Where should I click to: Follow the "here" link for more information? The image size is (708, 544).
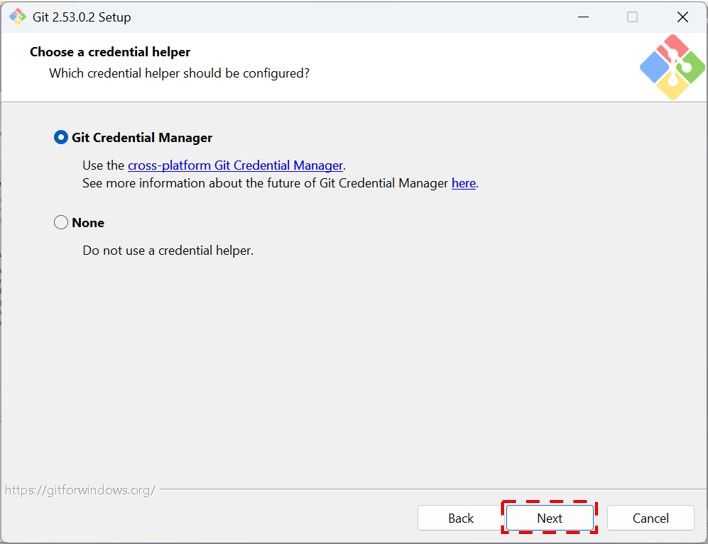point(463,184)
